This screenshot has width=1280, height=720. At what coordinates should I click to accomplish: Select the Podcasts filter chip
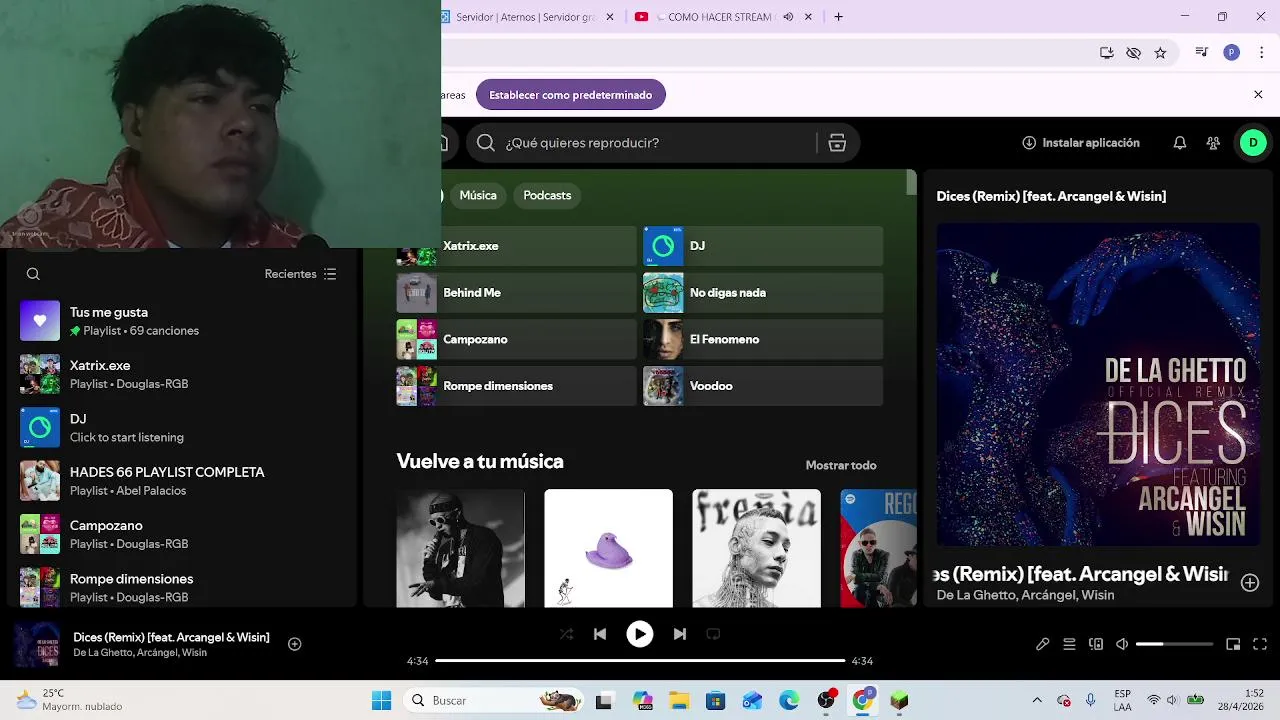point(547,195)
